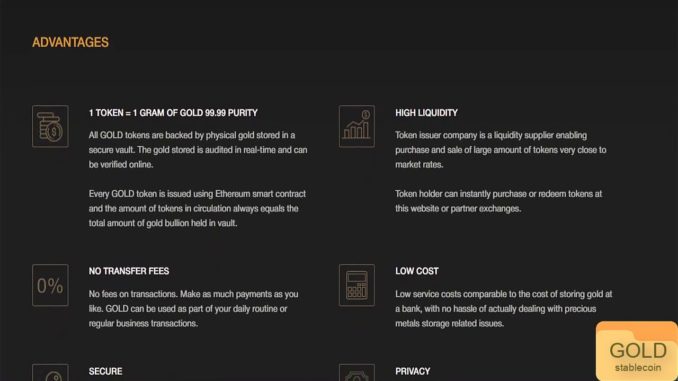Click the liquidity supplier description text

[x=501, y=150]
